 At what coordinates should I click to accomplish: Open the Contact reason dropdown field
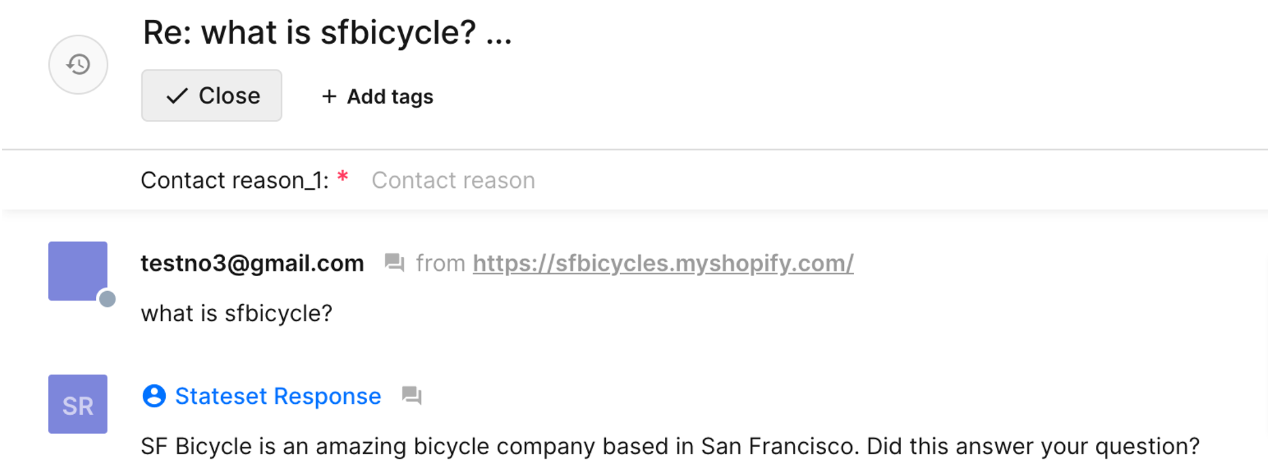click(453, 180)
